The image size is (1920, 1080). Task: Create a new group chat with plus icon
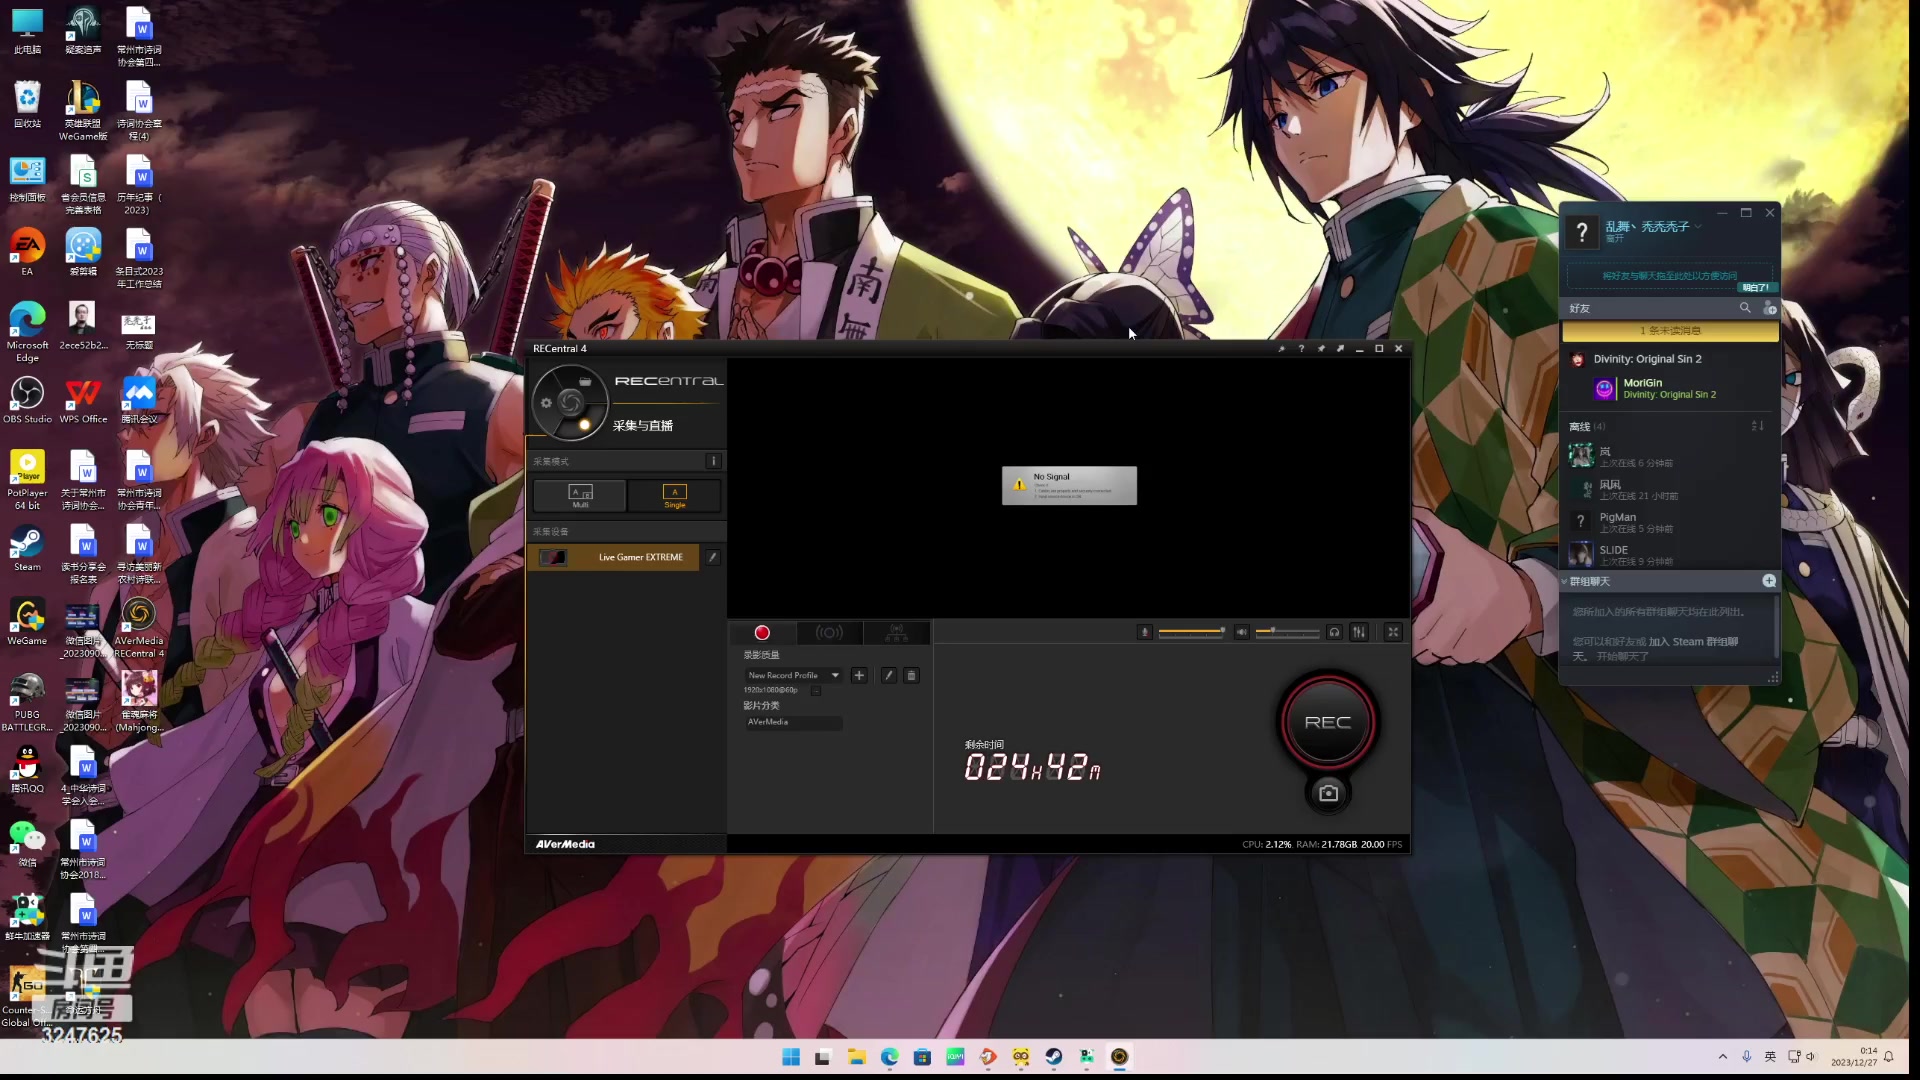[1769, 581]
